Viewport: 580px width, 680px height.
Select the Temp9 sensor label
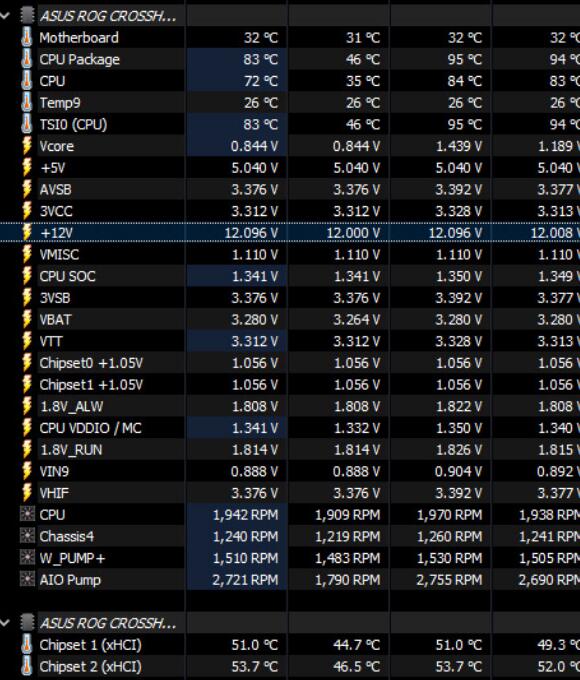pos(60,103)
